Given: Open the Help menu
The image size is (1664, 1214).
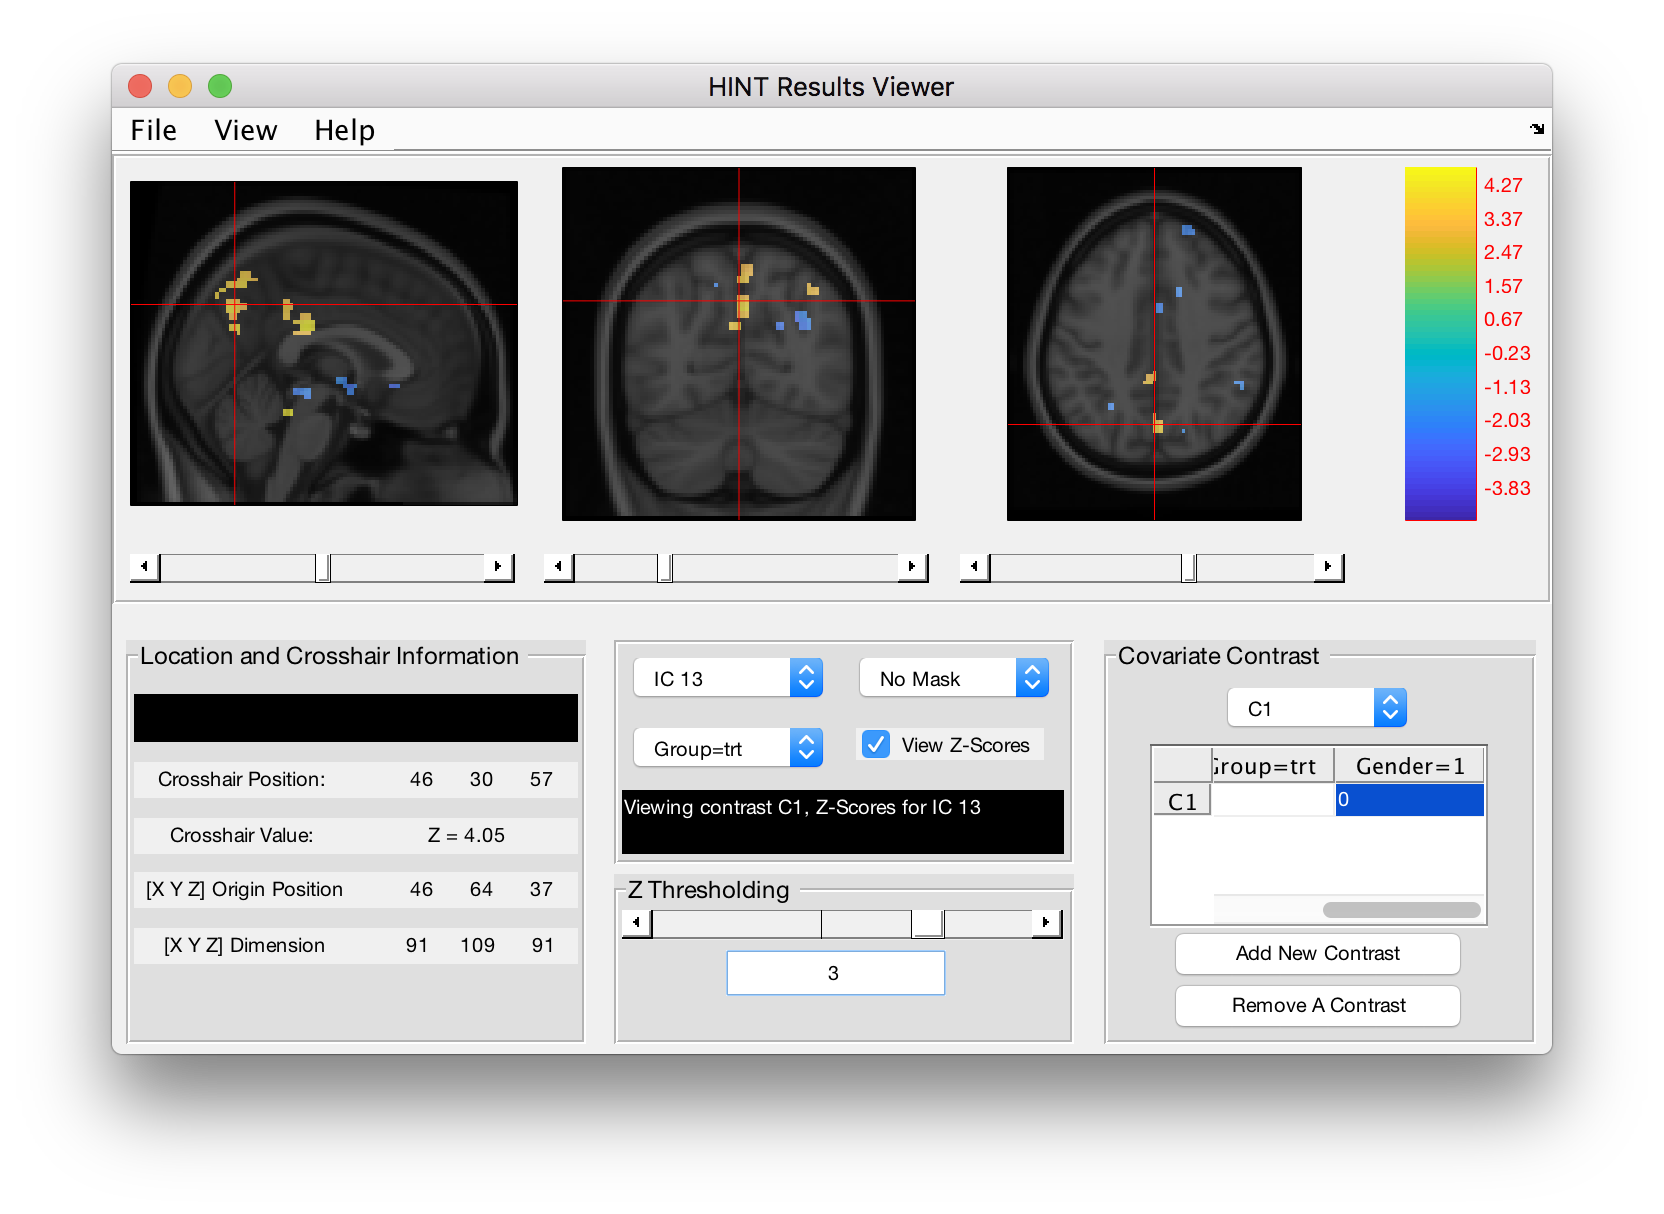Looking at the screenshot, I should click(x=344, y=131).
